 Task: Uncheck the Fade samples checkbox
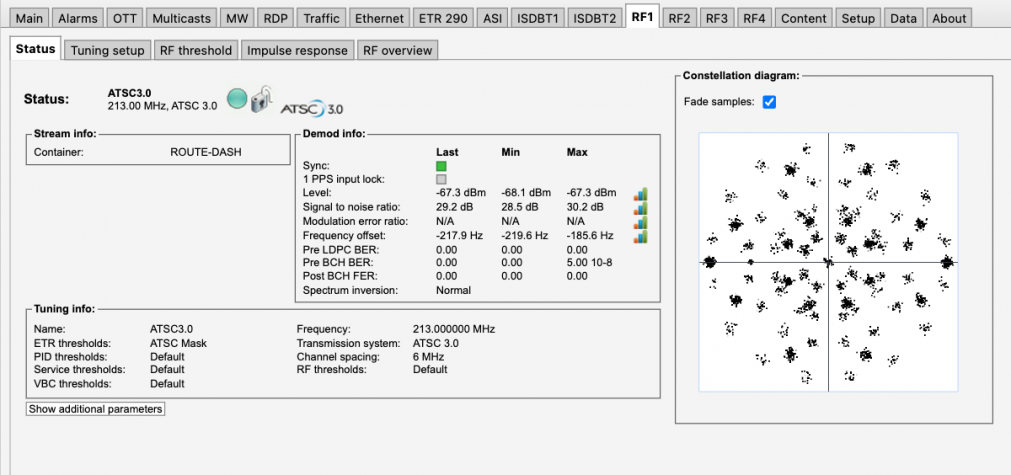pos(769,102)
